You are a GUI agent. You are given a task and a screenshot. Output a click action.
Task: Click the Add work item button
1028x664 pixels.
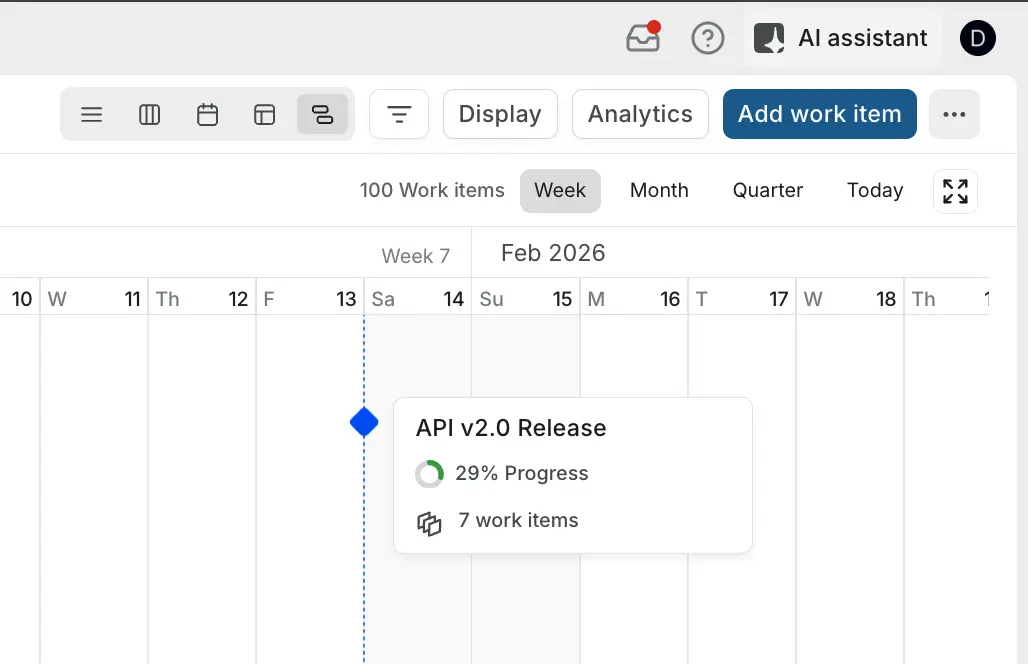tap(819, 114)
